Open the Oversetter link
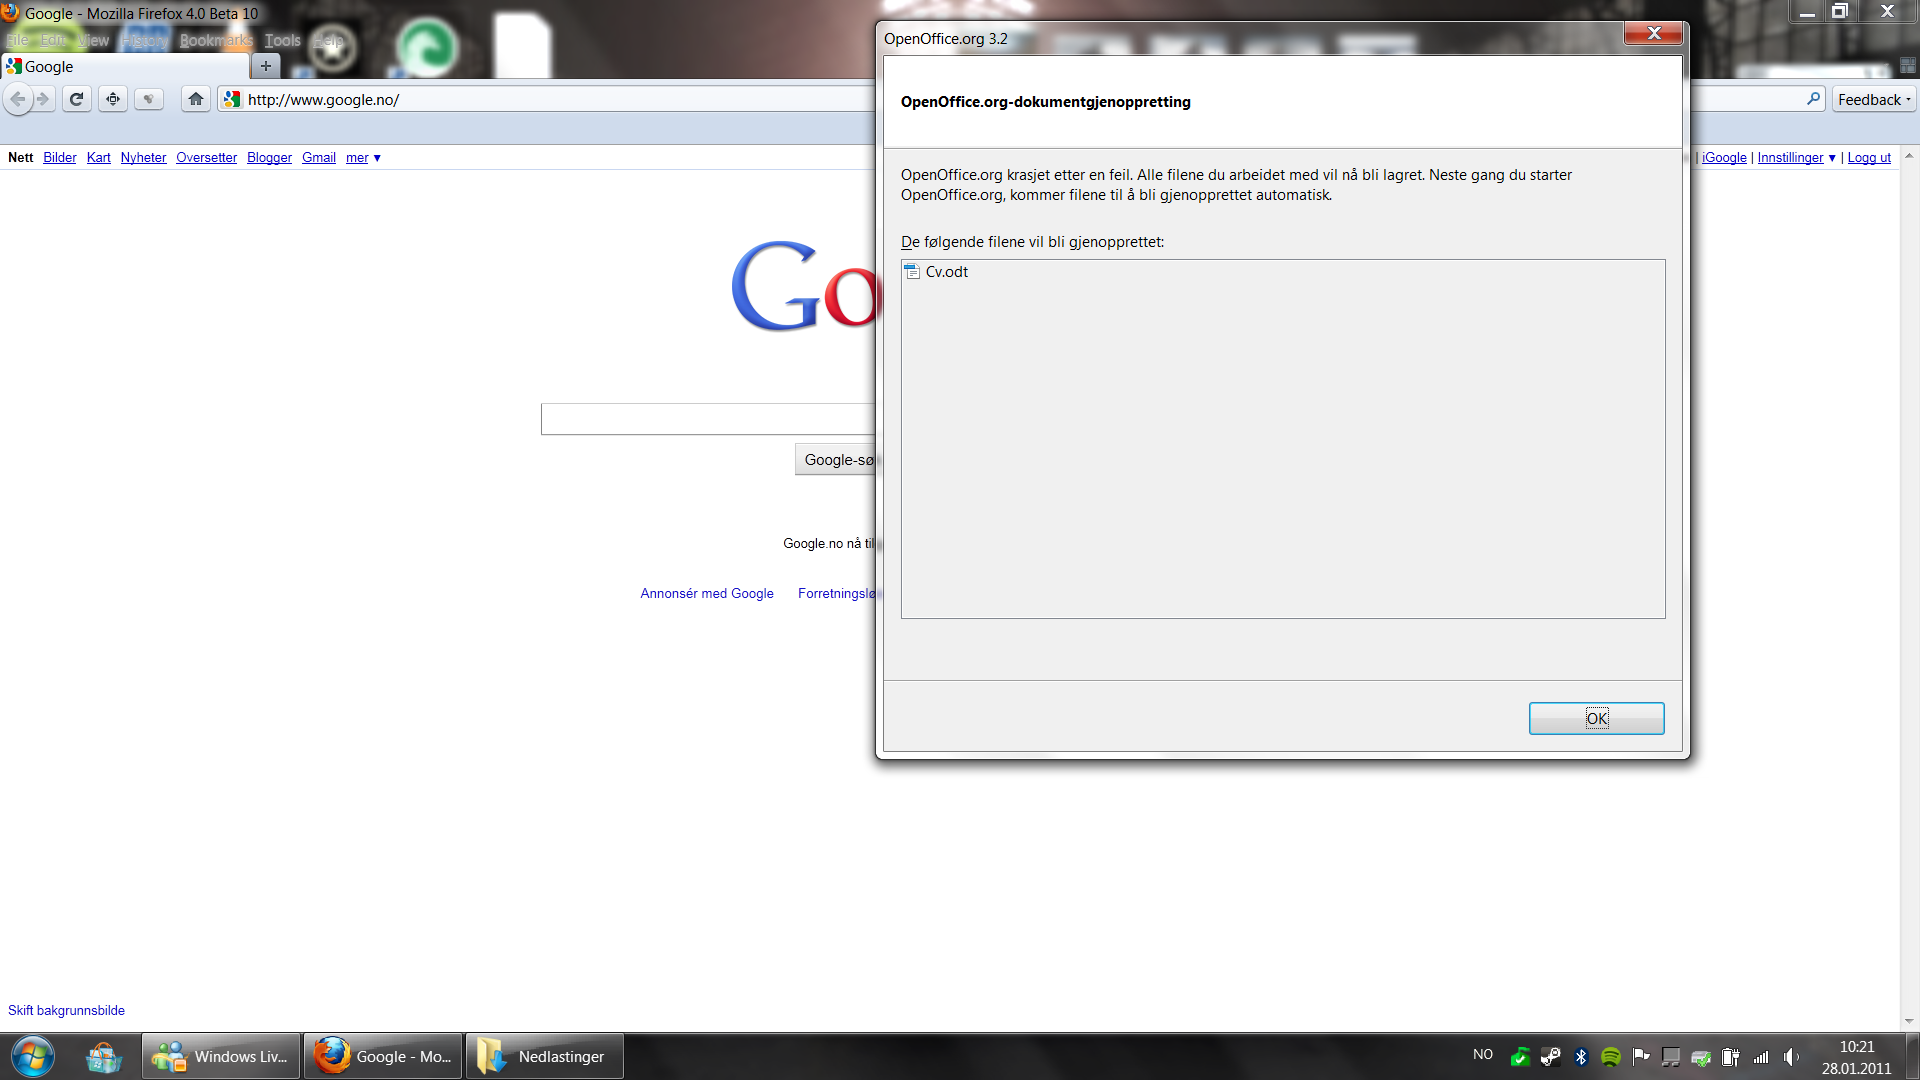 coord(207,158)
